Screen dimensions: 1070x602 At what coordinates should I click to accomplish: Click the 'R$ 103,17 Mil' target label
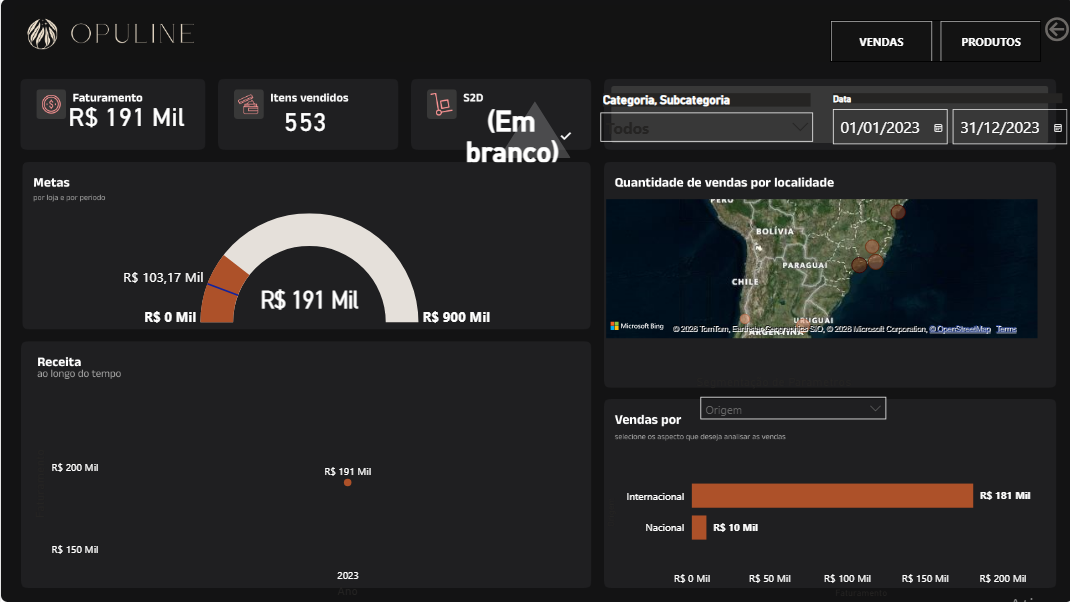coord(163,277)
